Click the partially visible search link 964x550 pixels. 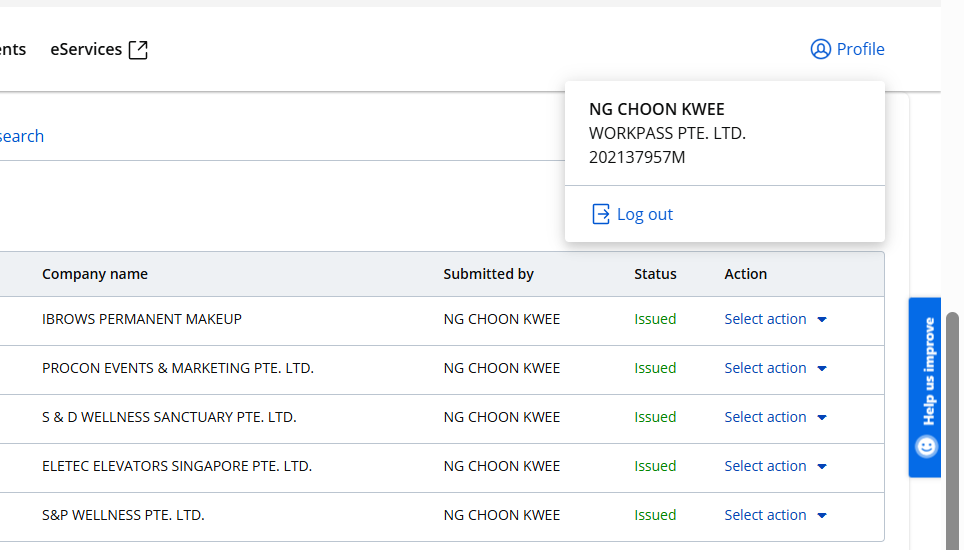pos(21,136)
